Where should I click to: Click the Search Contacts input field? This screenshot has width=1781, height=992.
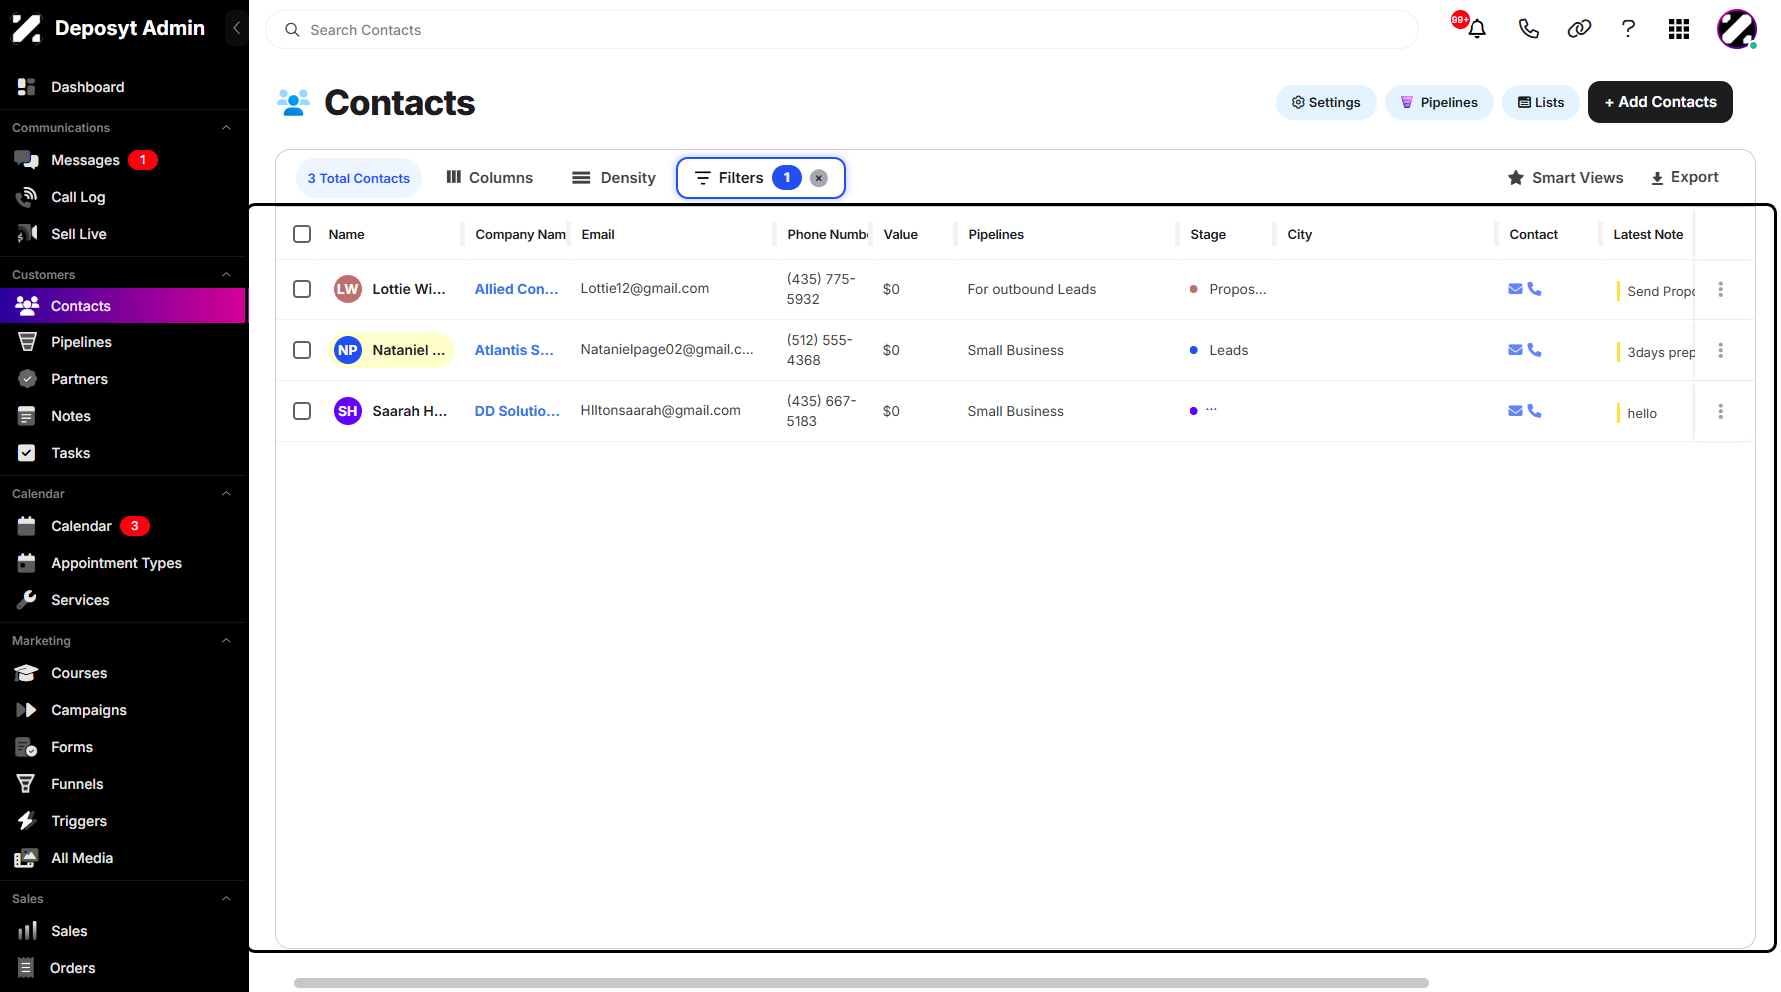pos(842,30)
